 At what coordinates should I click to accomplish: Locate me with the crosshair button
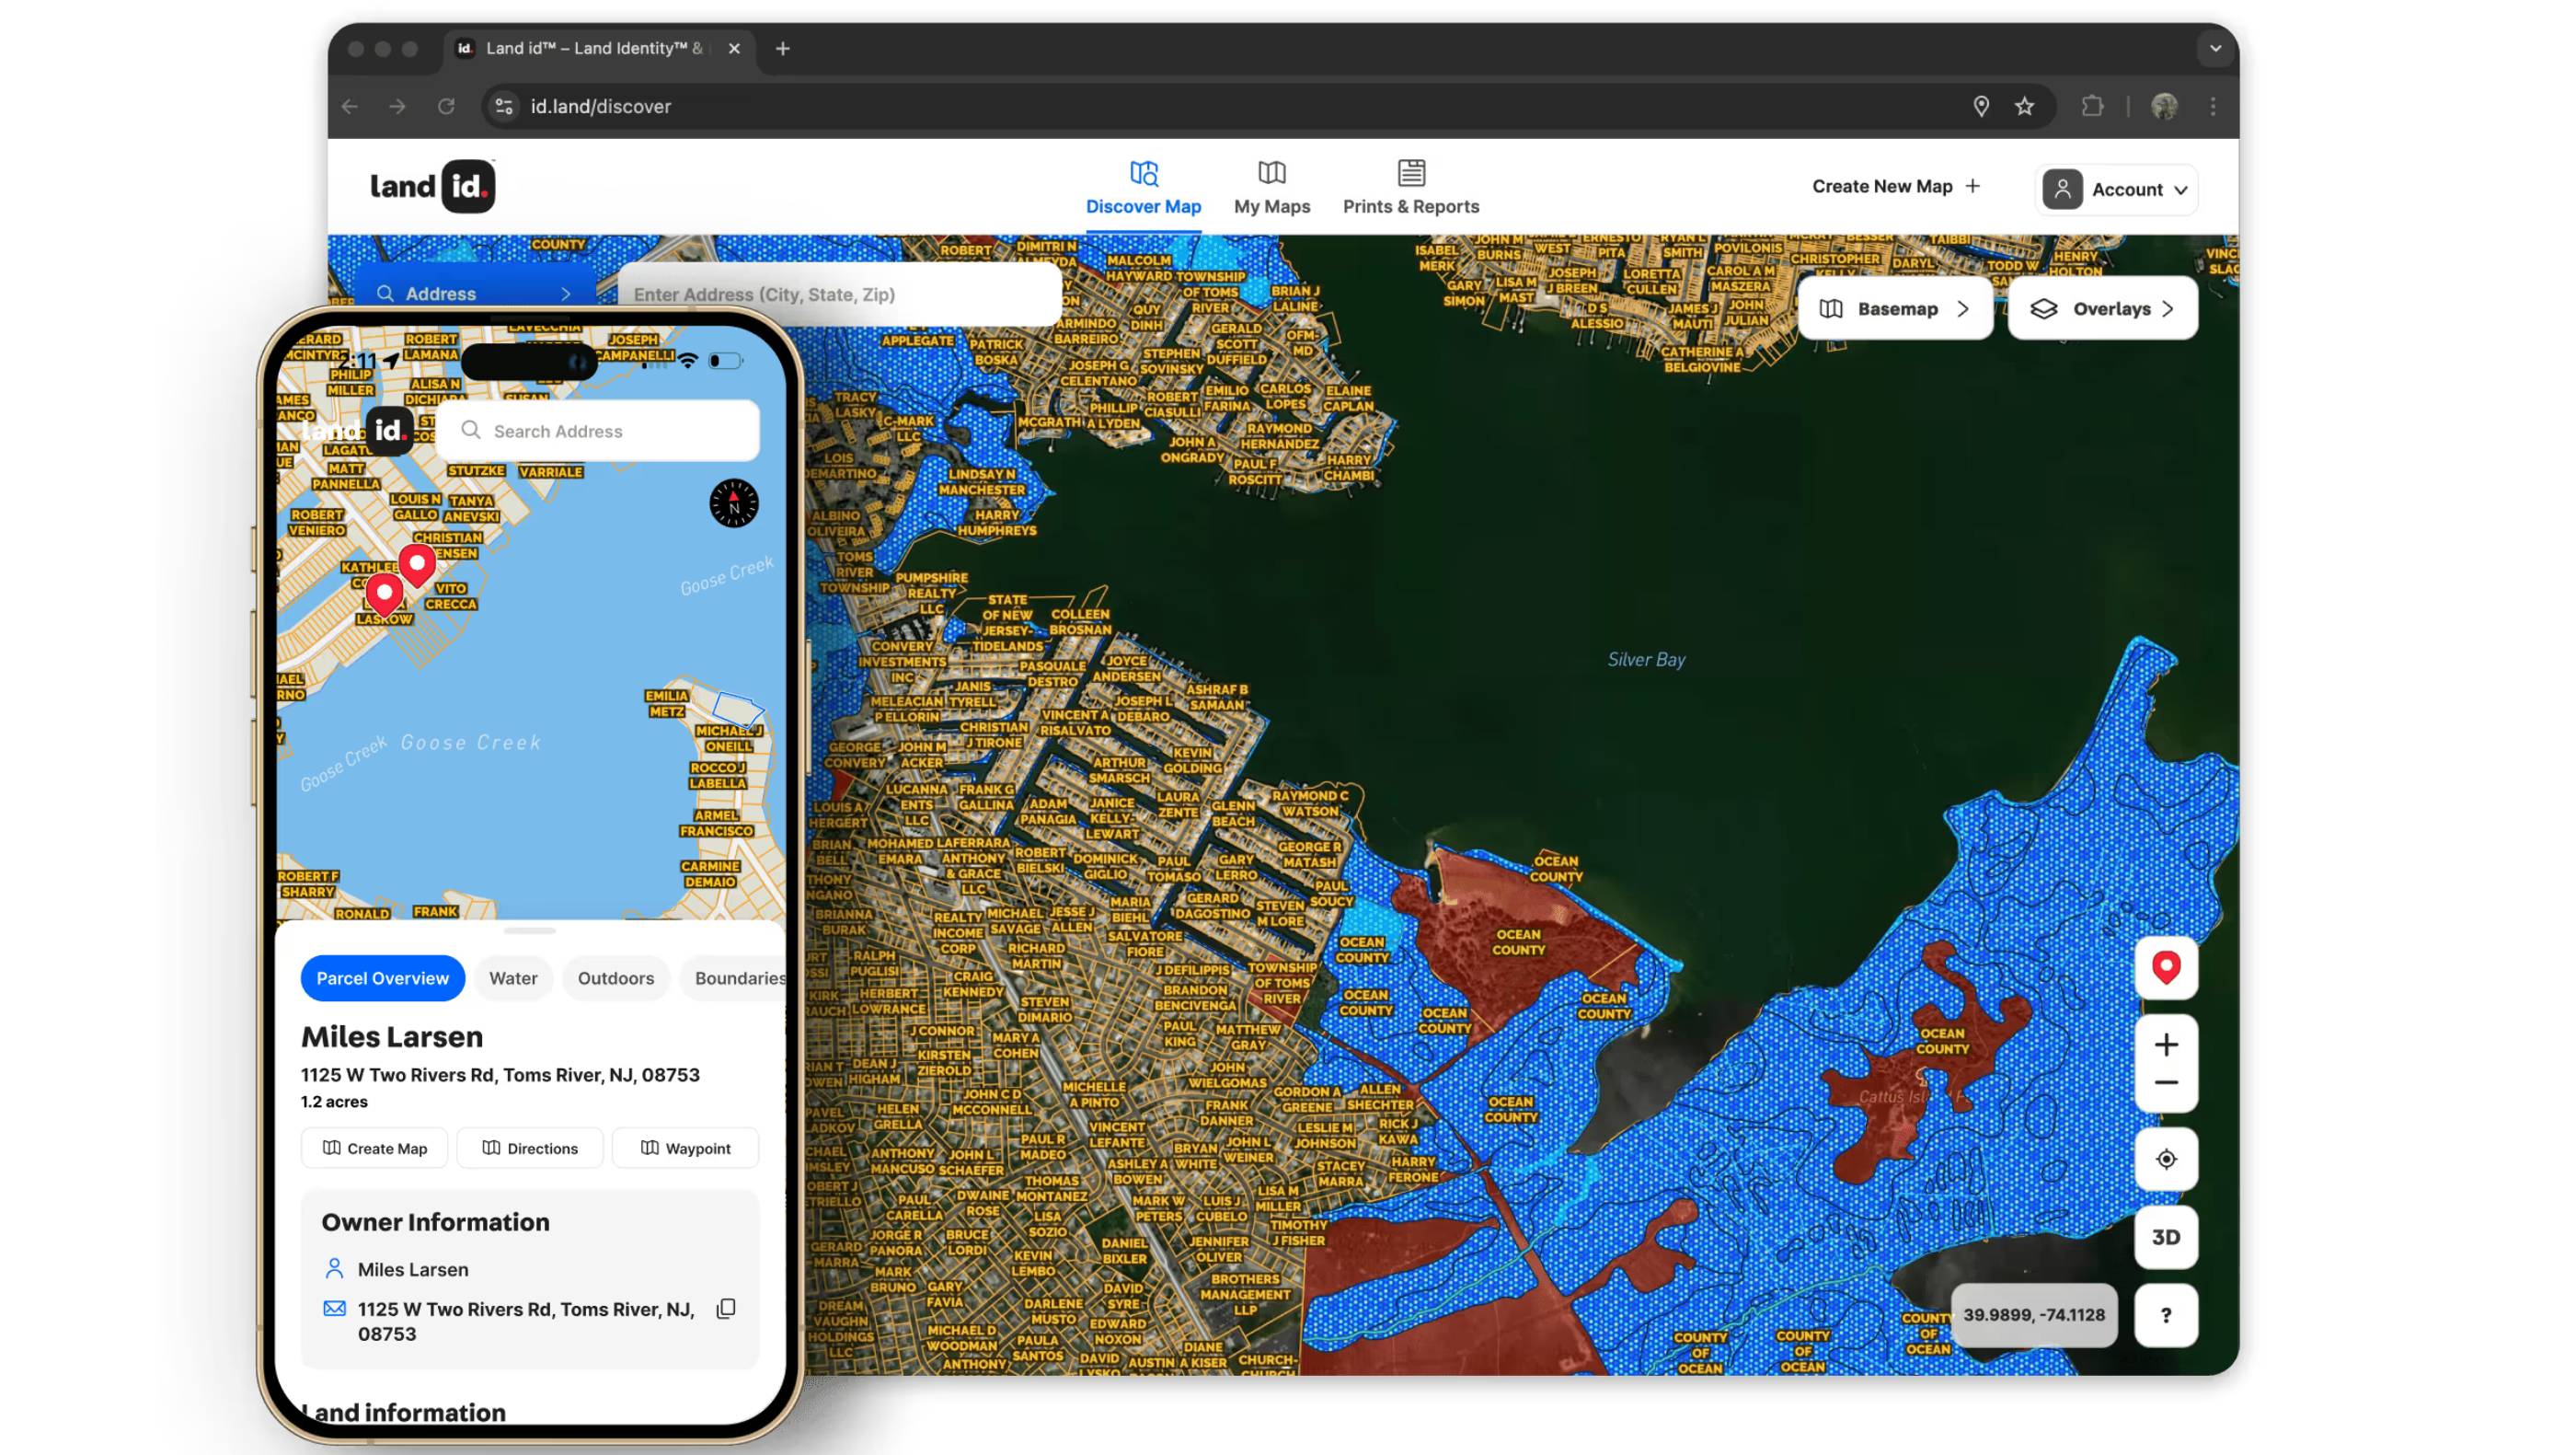click(2166, 1159)
